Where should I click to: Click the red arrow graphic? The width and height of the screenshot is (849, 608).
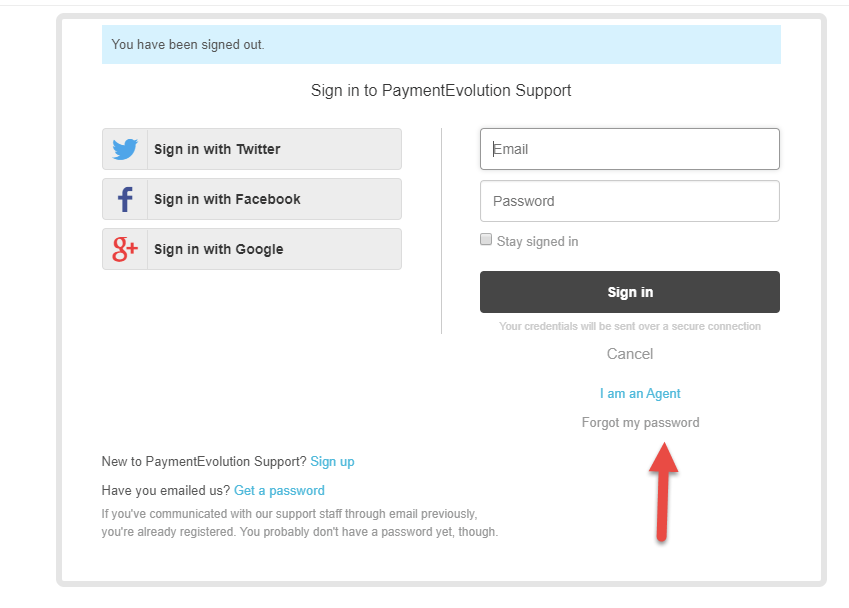tap(662, 490)
